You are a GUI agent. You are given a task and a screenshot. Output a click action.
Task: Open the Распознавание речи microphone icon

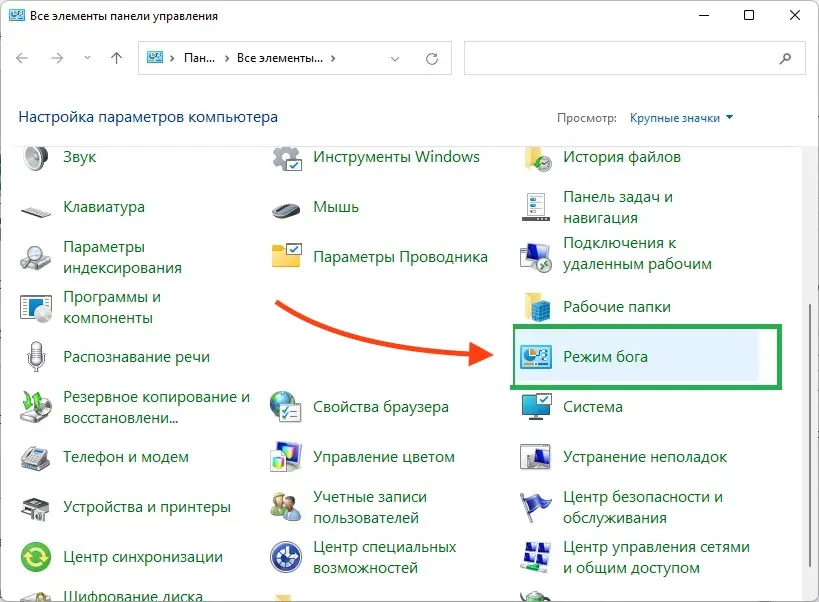pos(36,357)
